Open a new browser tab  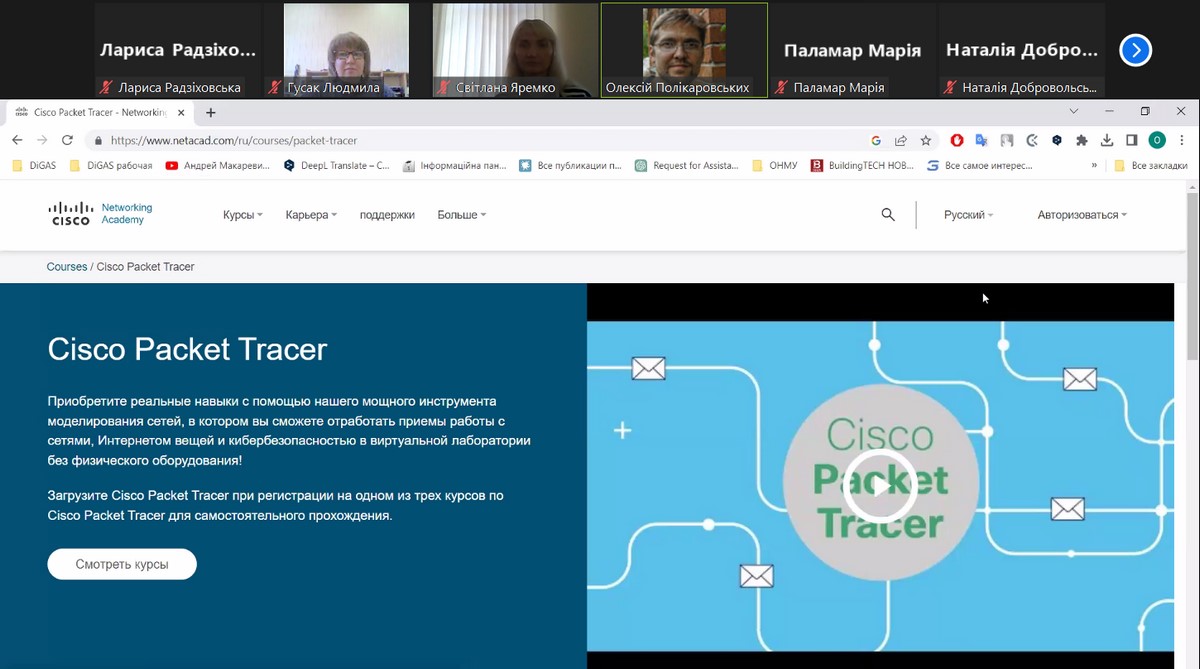tap(211, 113)
